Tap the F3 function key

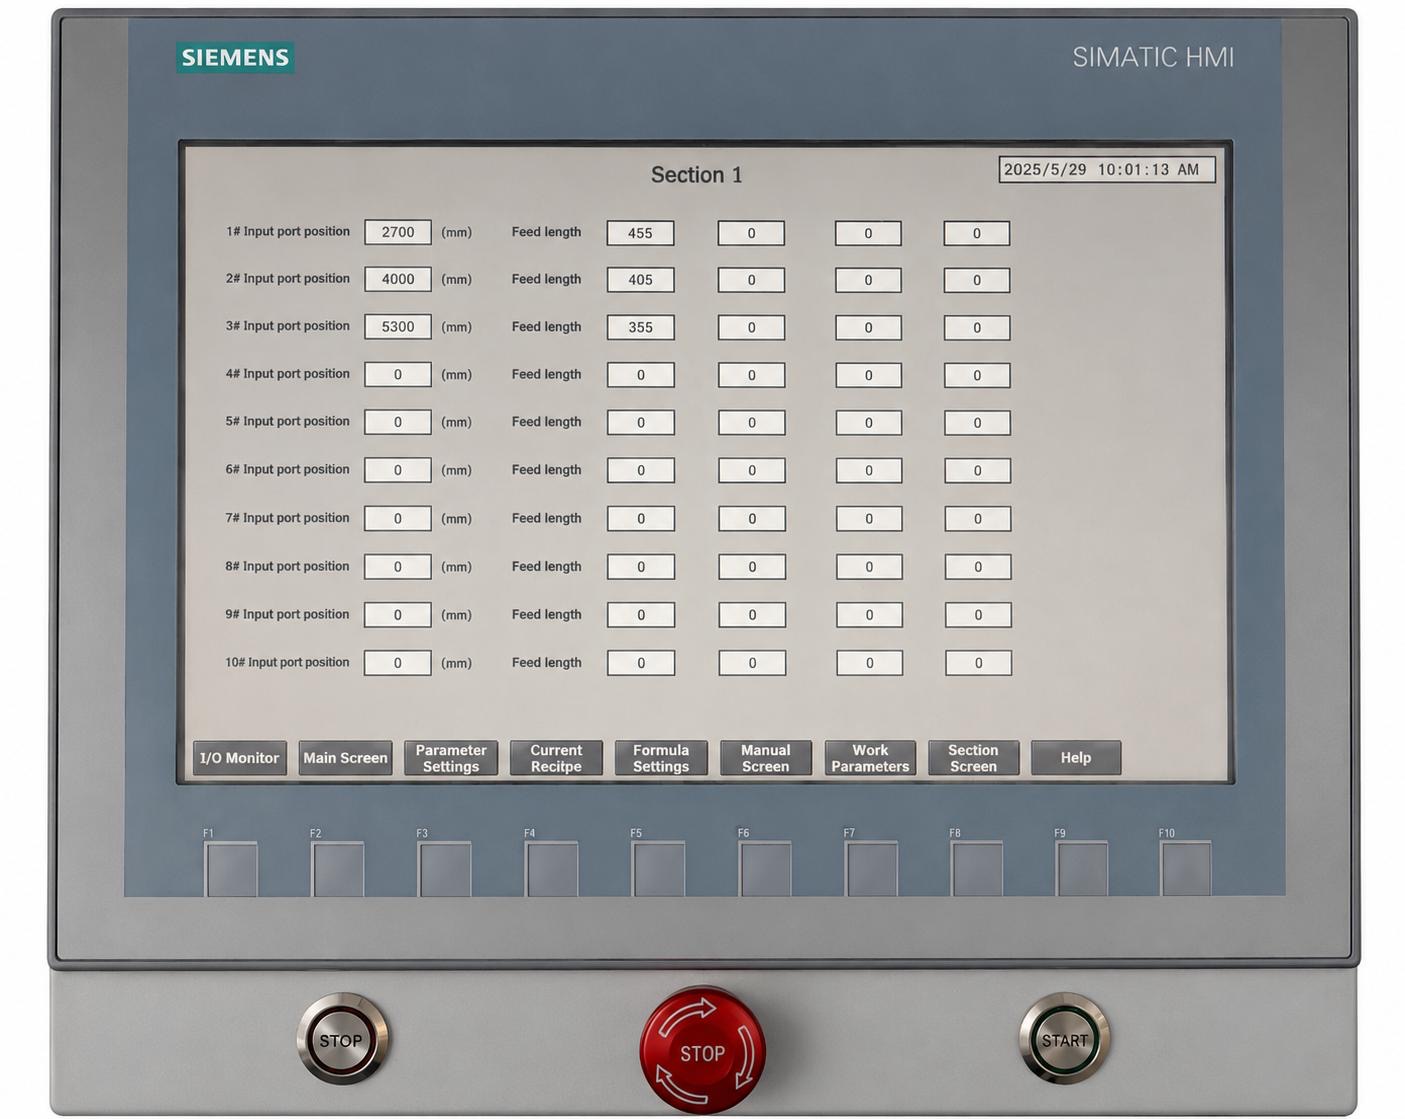coord(445,869)
